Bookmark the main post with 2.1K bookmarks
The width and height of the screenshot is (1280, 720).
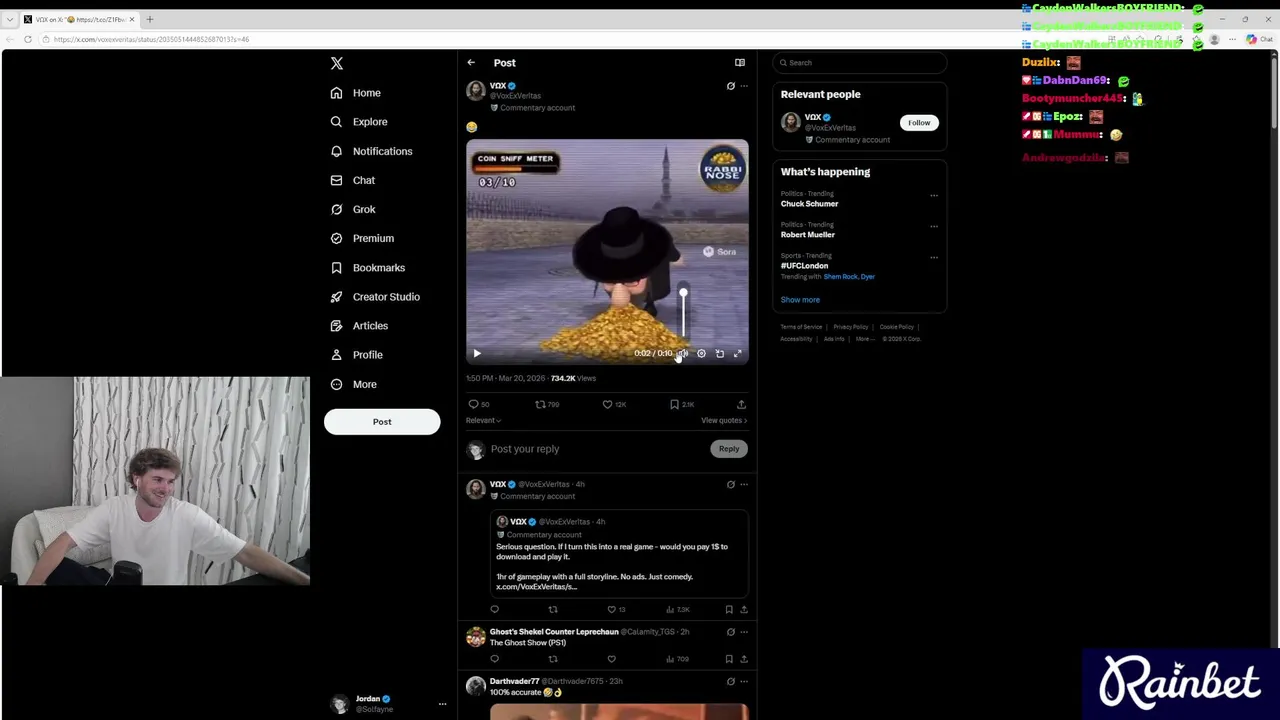[x=681, y=405]
